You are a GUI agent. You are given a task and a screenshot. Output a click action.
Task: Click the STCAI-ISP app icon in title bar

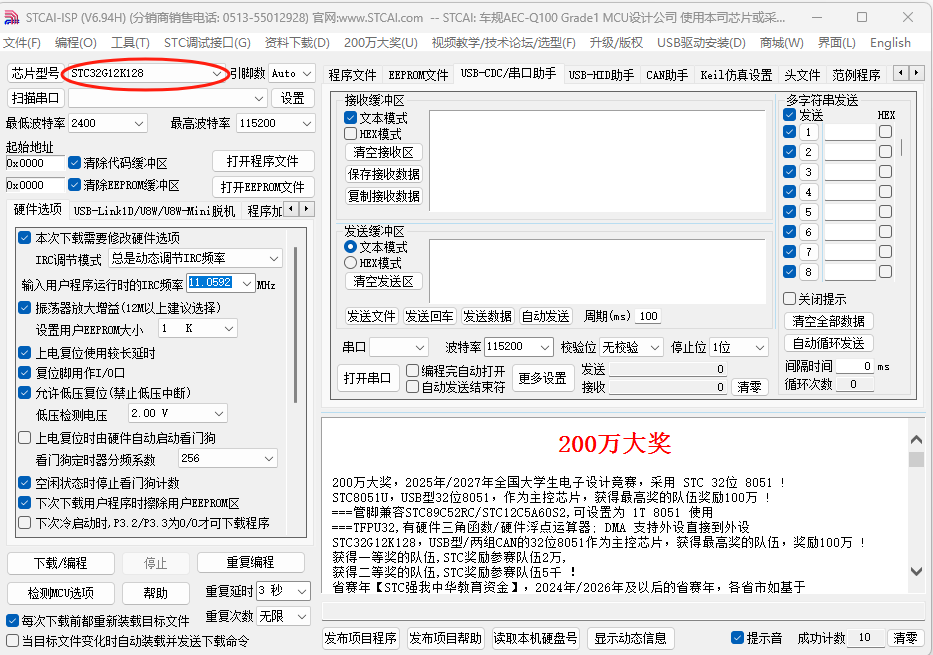point(12,17)
